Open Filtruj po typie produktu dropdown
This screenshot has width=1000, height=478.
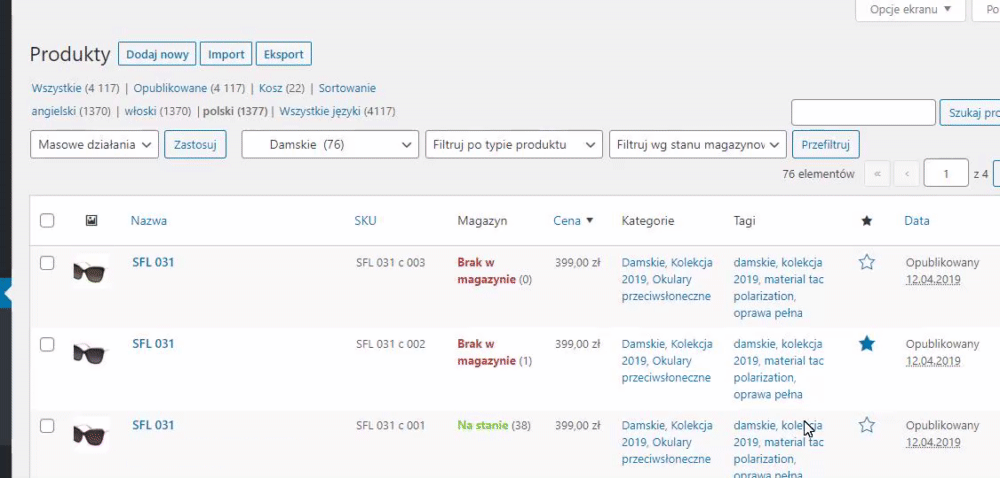coord(514,145)
